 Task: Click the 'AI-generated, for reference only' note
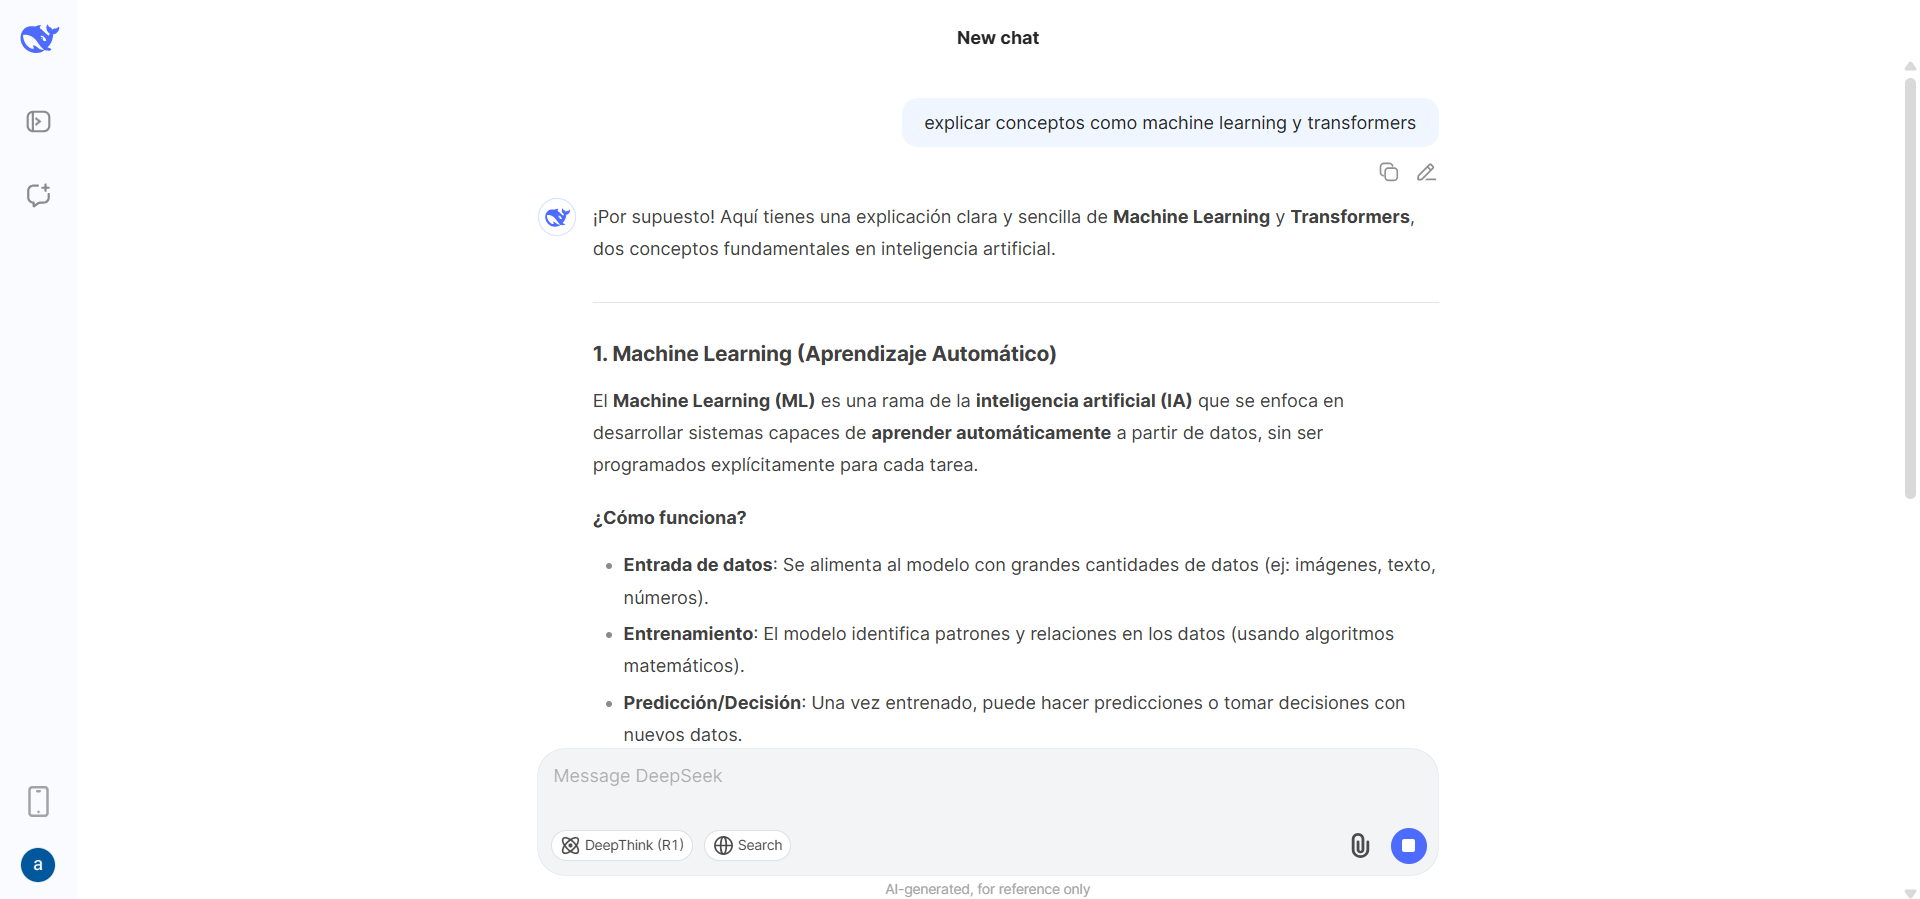987,889
